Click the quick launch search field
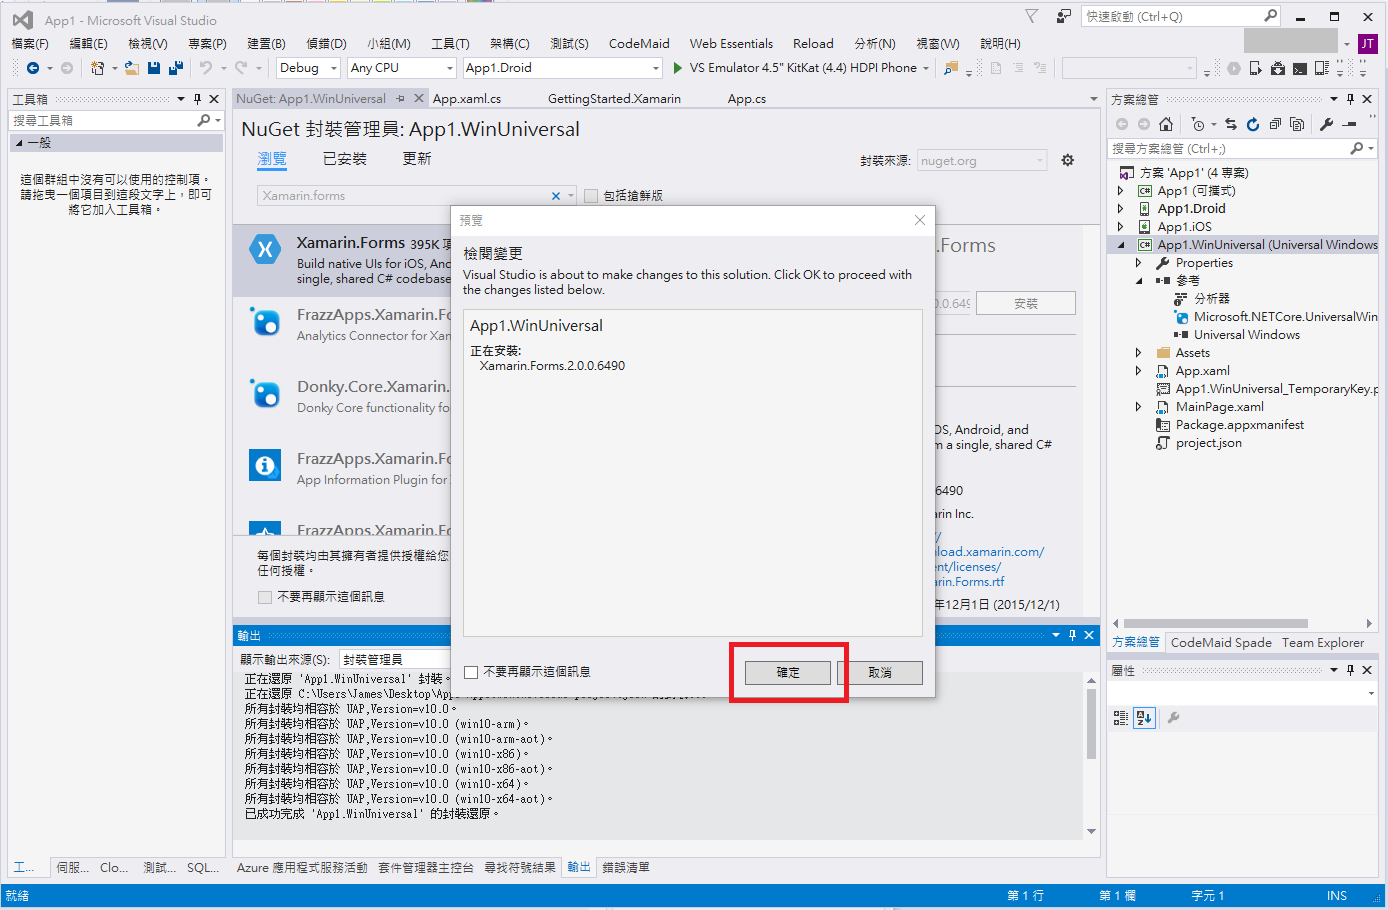Viewport: 1388px width, 910px height. pos(1181,16)
